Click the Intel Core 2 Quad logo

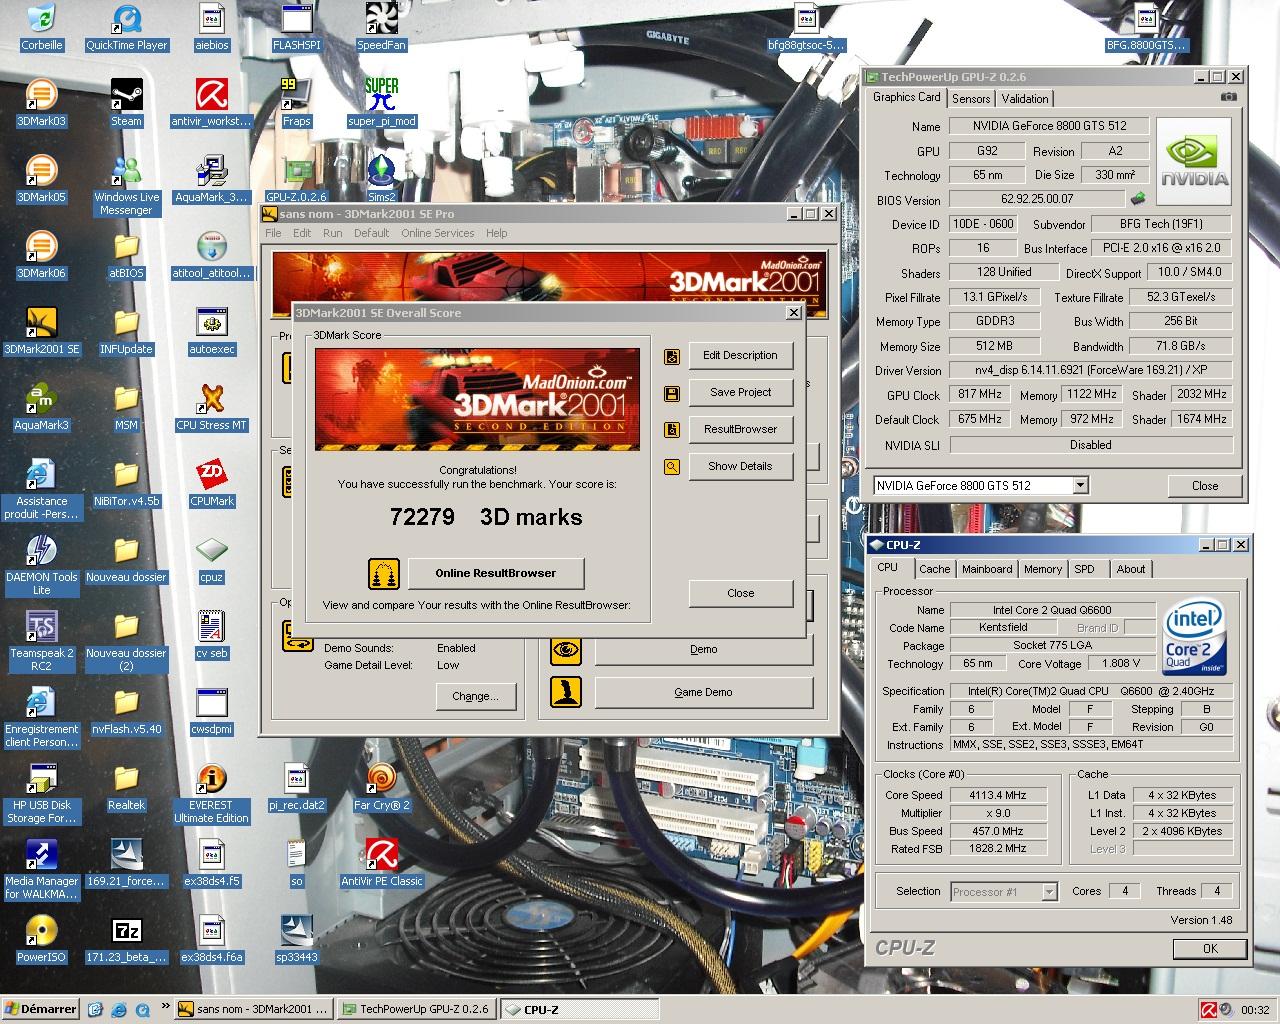(x=1195, y=638)
